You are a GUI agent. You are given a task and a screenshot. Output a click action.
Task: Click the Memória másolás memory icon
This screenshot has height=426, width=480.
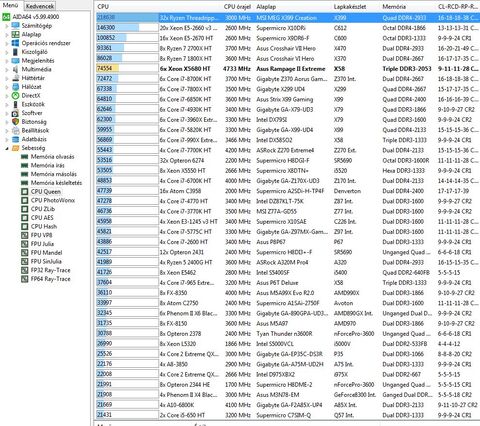(x=25, y=174)
